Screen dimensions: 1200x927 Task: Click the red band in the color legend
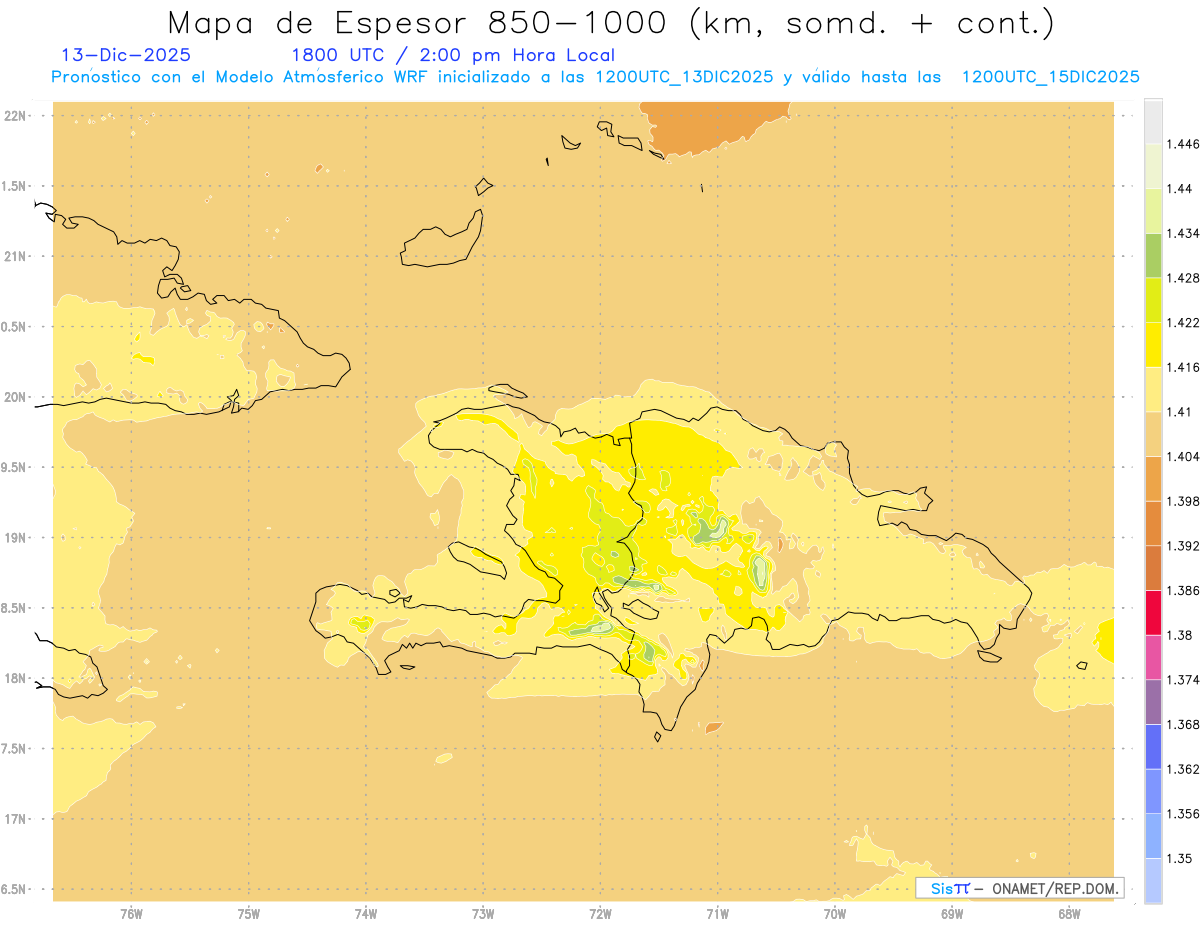click(x=1154, y=613)
